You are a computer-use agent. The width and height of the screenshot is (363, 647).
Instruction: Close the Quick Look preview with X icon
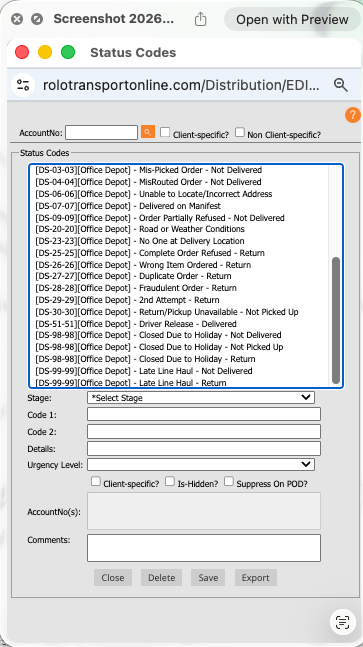(x=17, y=19)
